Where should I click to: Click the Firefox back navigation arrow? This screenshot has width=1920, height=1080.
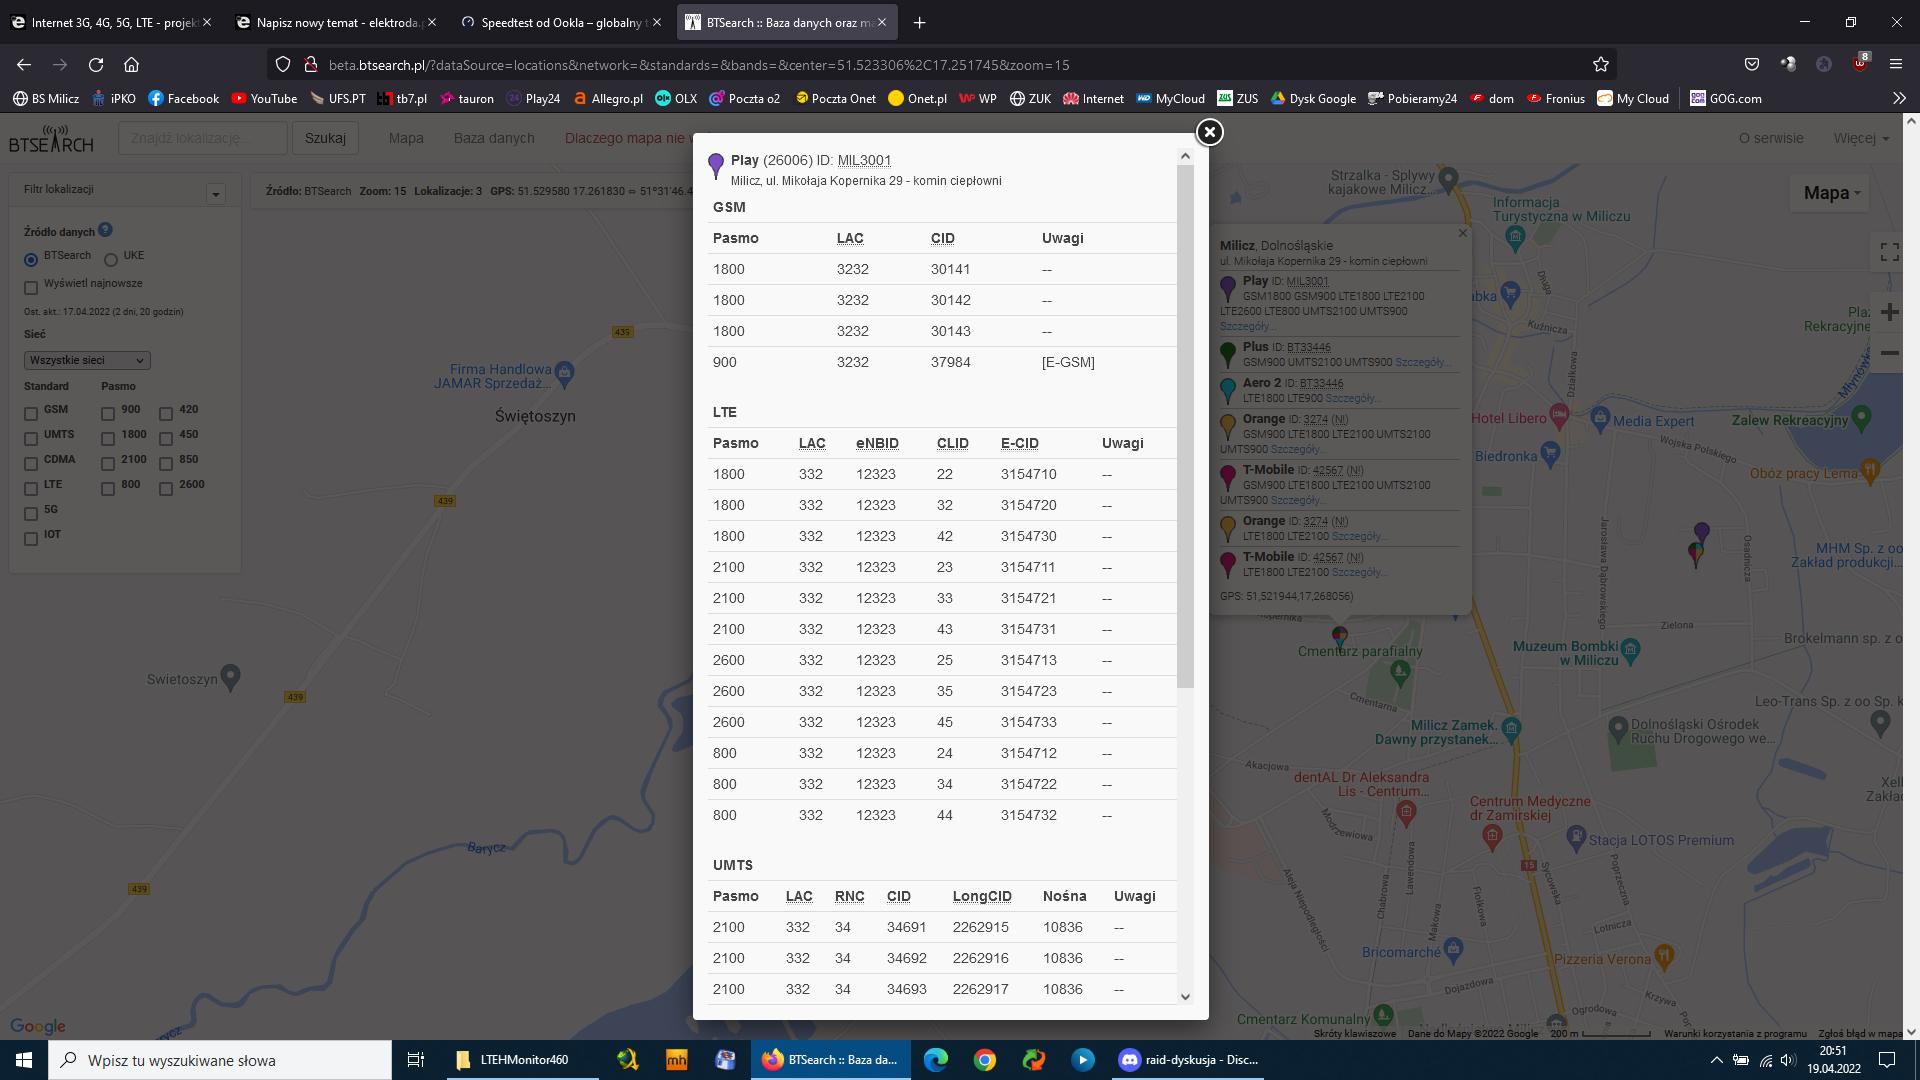[24, 65]
